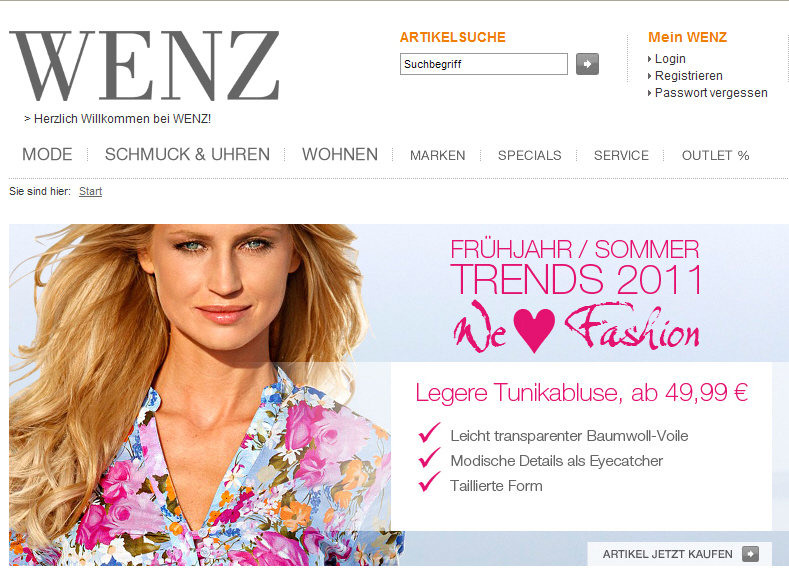
Task: Click the arrow bullet before Registrieren
Action: (650, 76)
